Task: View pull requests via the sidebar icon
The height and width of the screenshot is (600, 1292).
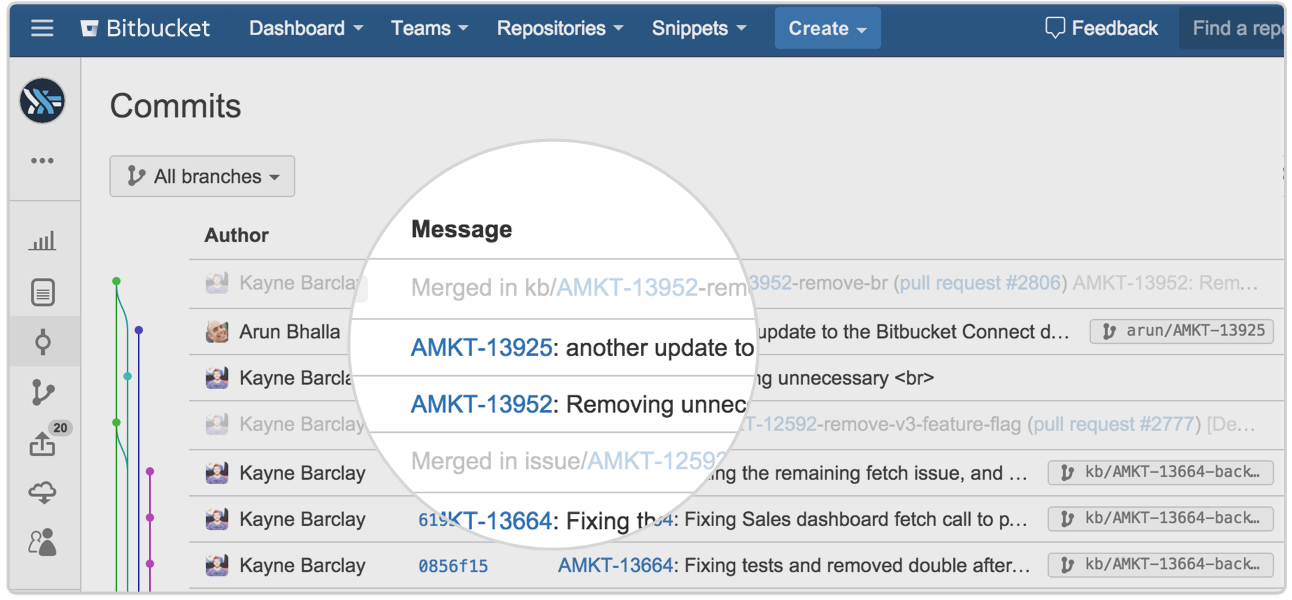Action: (x=44, y=442)
